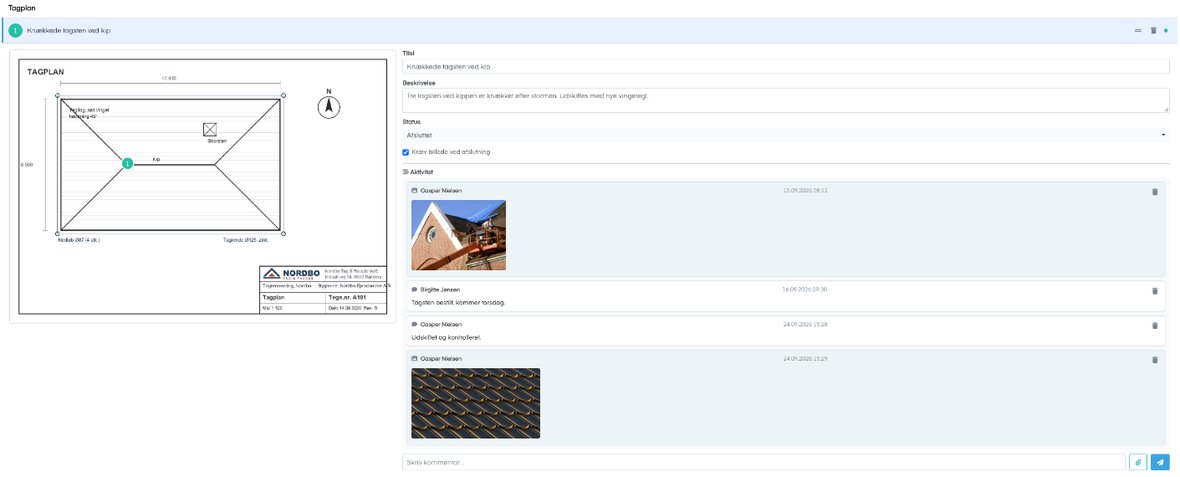
Task: Click the 'Skriv kommentar...' input
Action: pos(764,462)
